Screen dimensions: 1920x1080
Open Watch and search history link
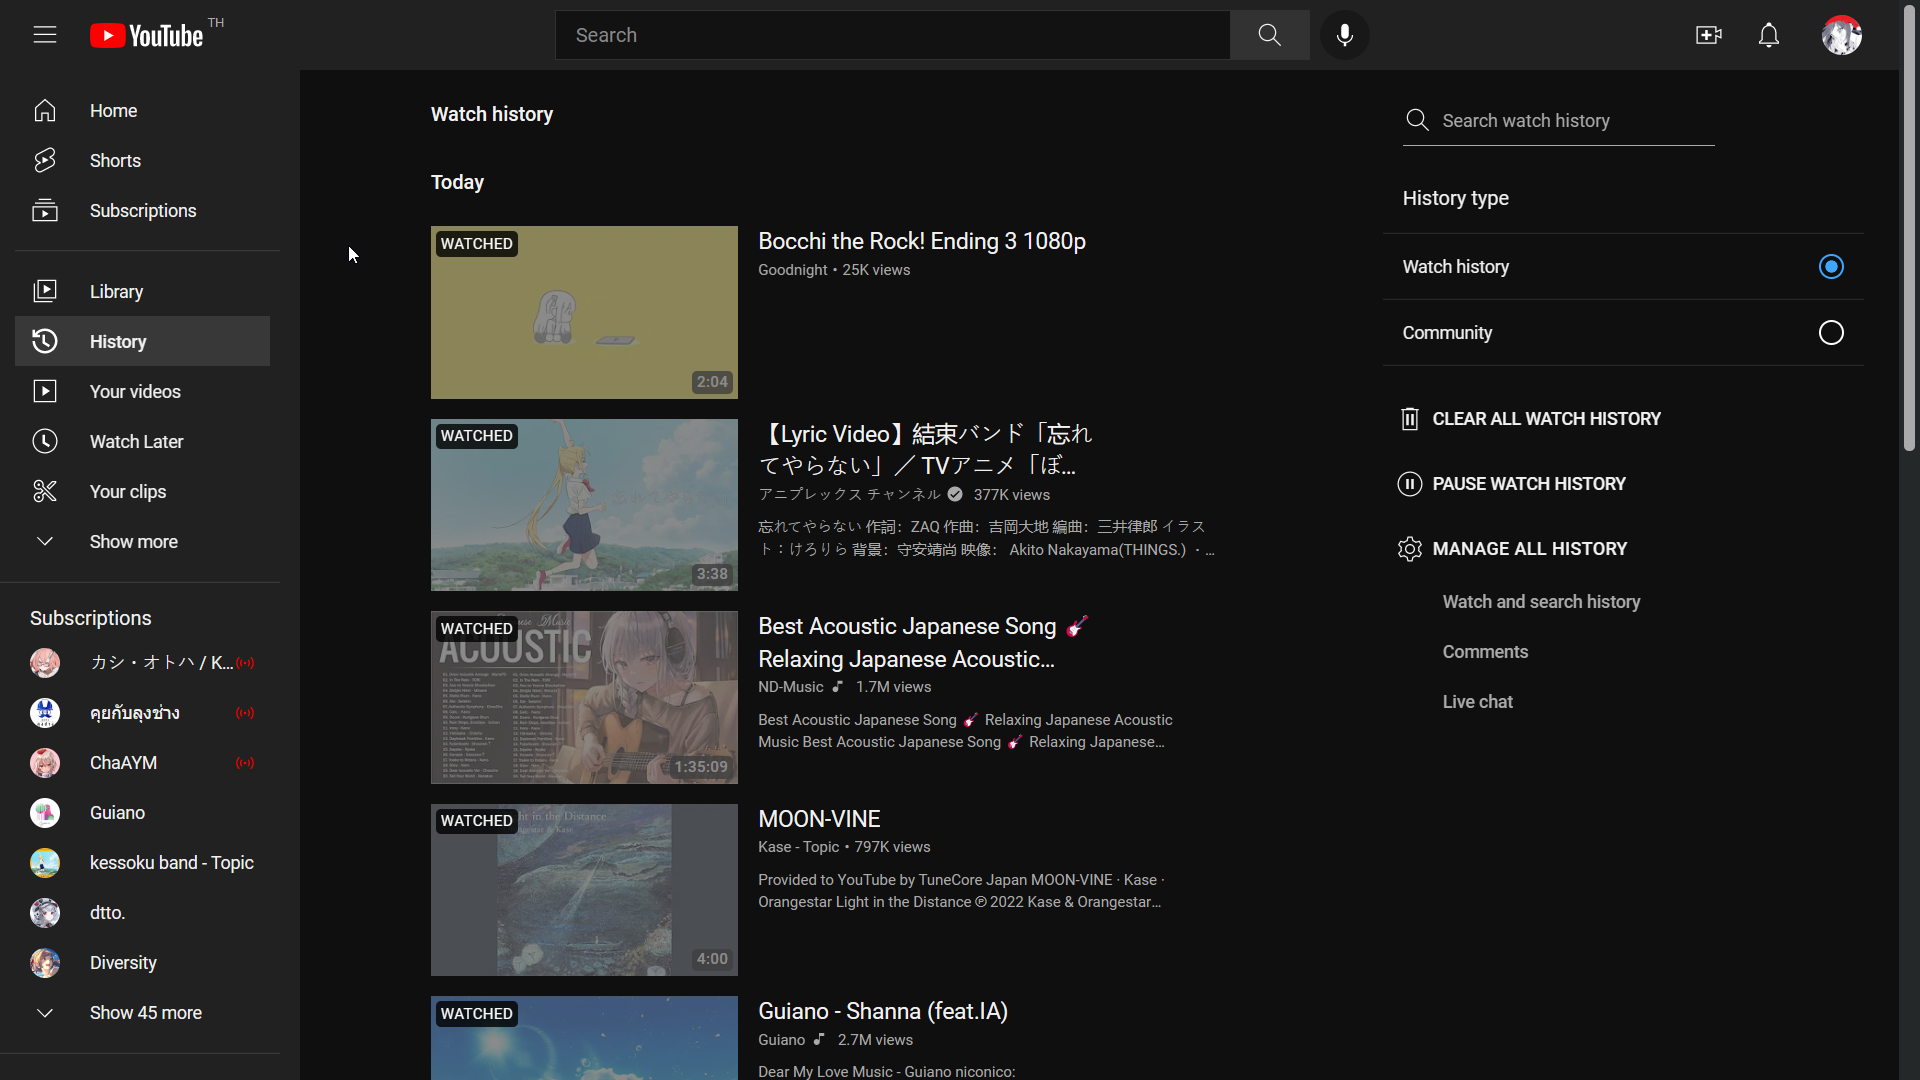(1540, 602)
